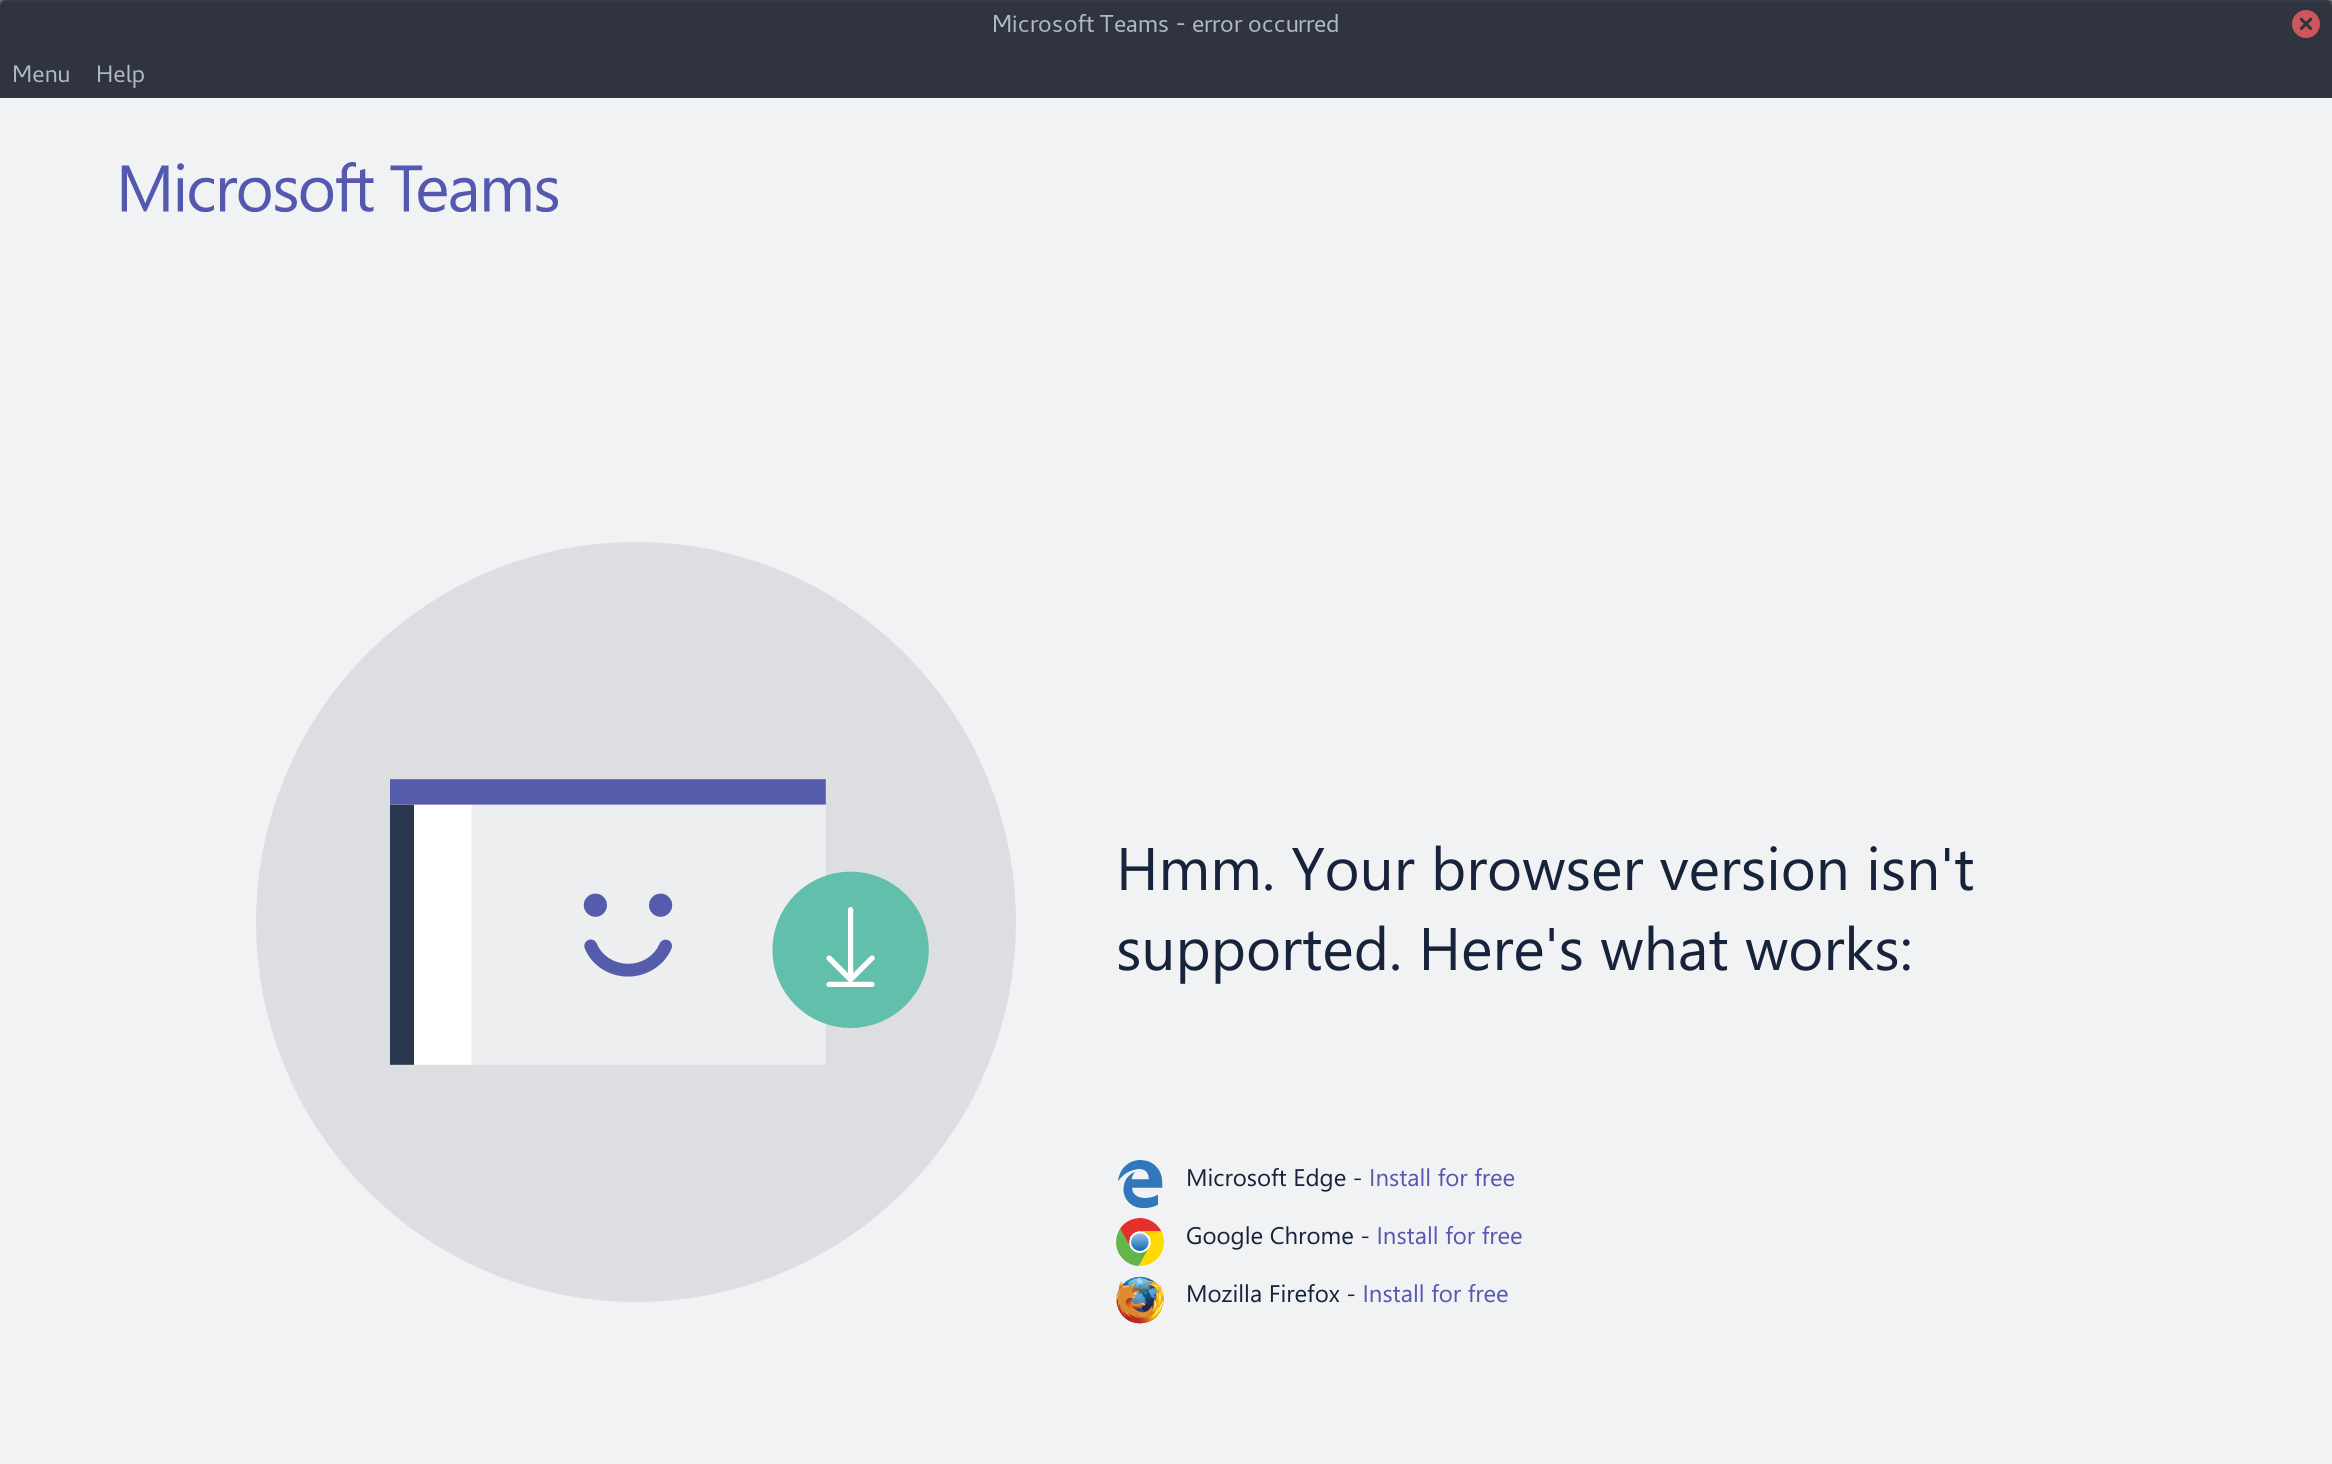Click the purple smiley face illustration
The image size is (2332, 1464).
(628, 934)
